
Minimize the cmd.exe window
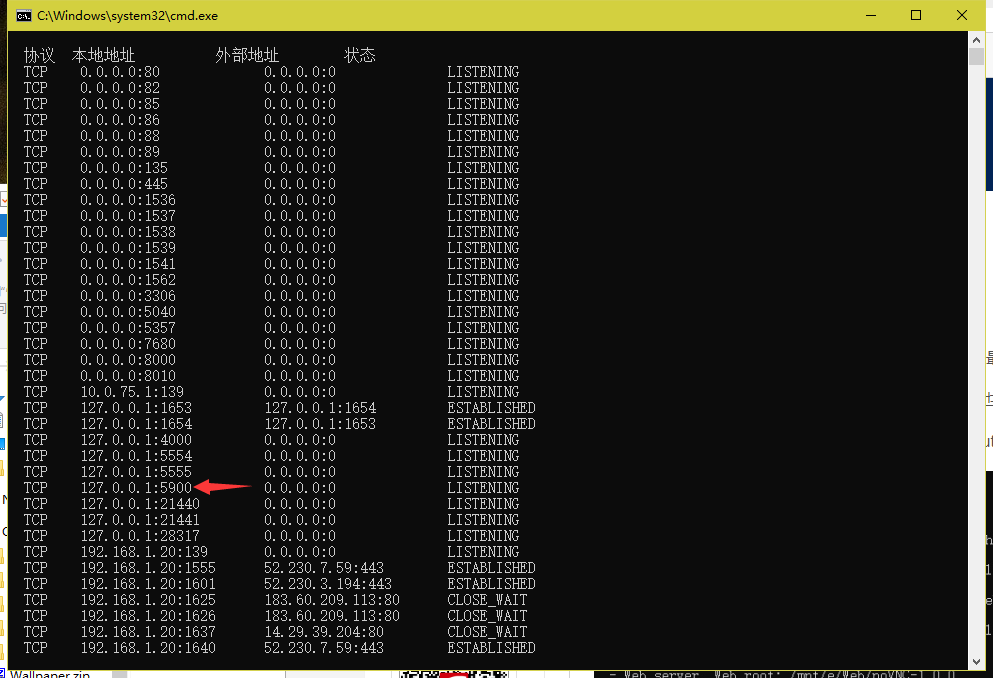(871, 15)
